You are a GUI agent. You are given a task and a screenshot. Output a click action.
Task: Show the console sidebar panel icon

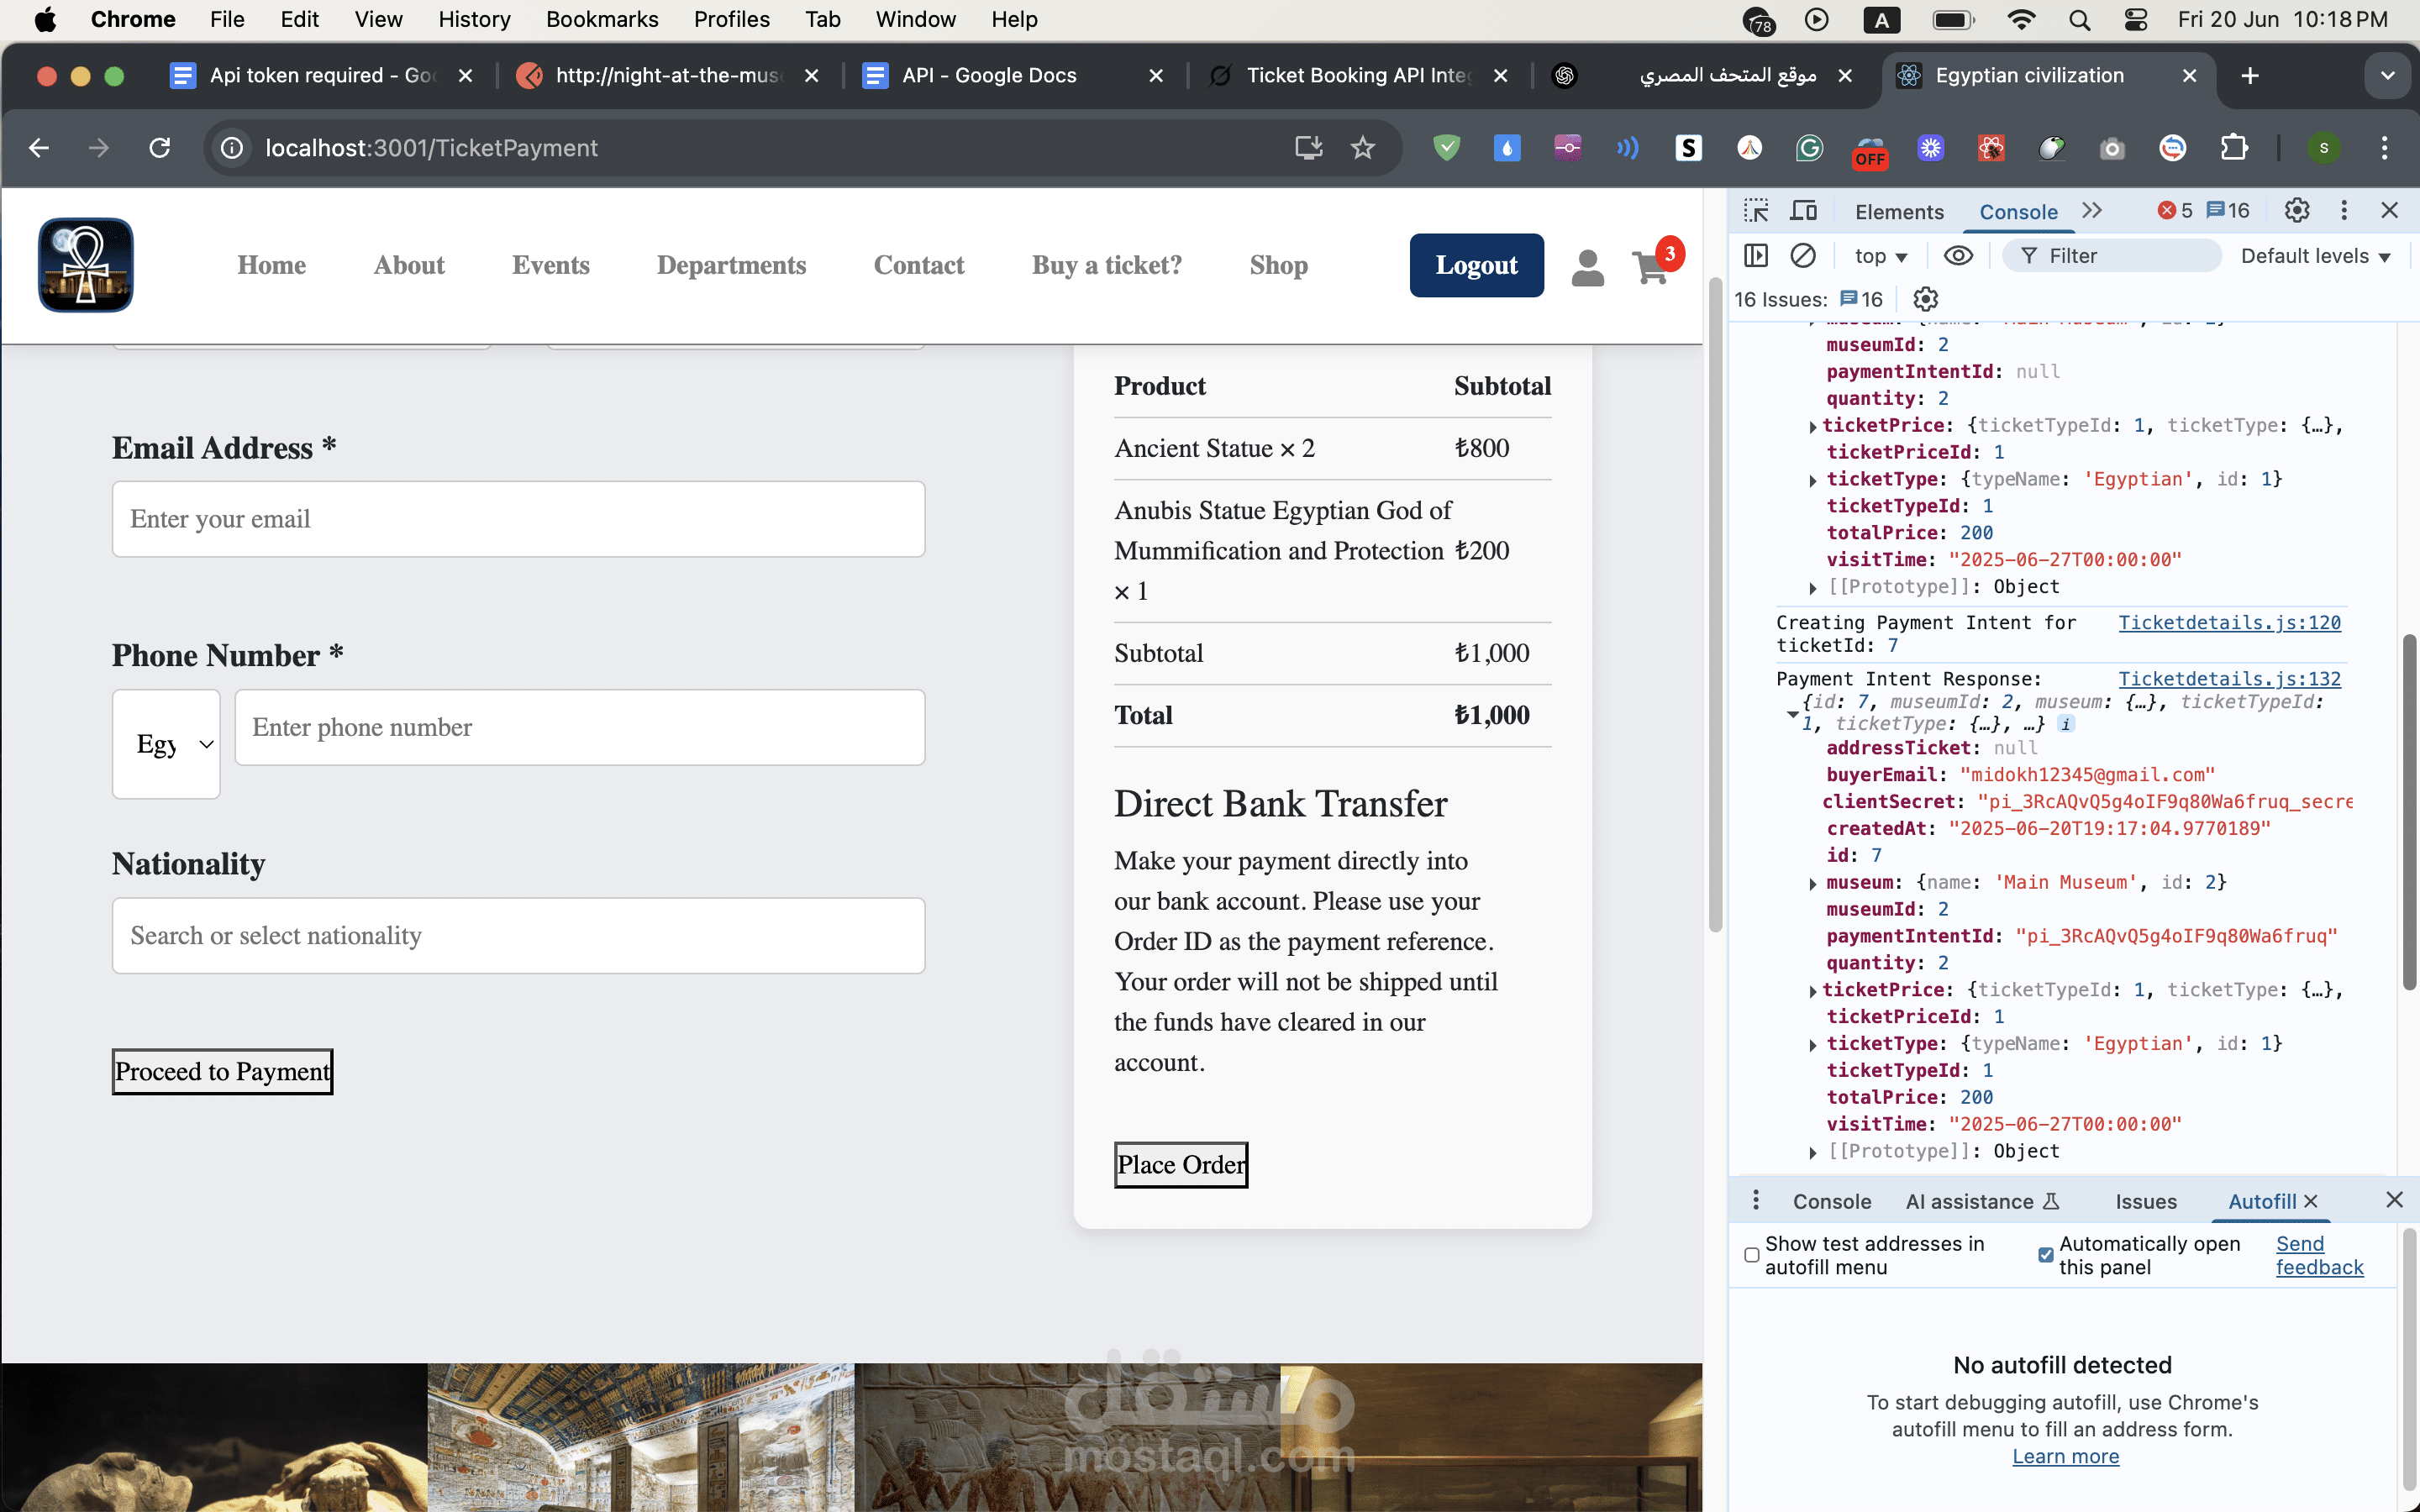(x=1756, y=256)
